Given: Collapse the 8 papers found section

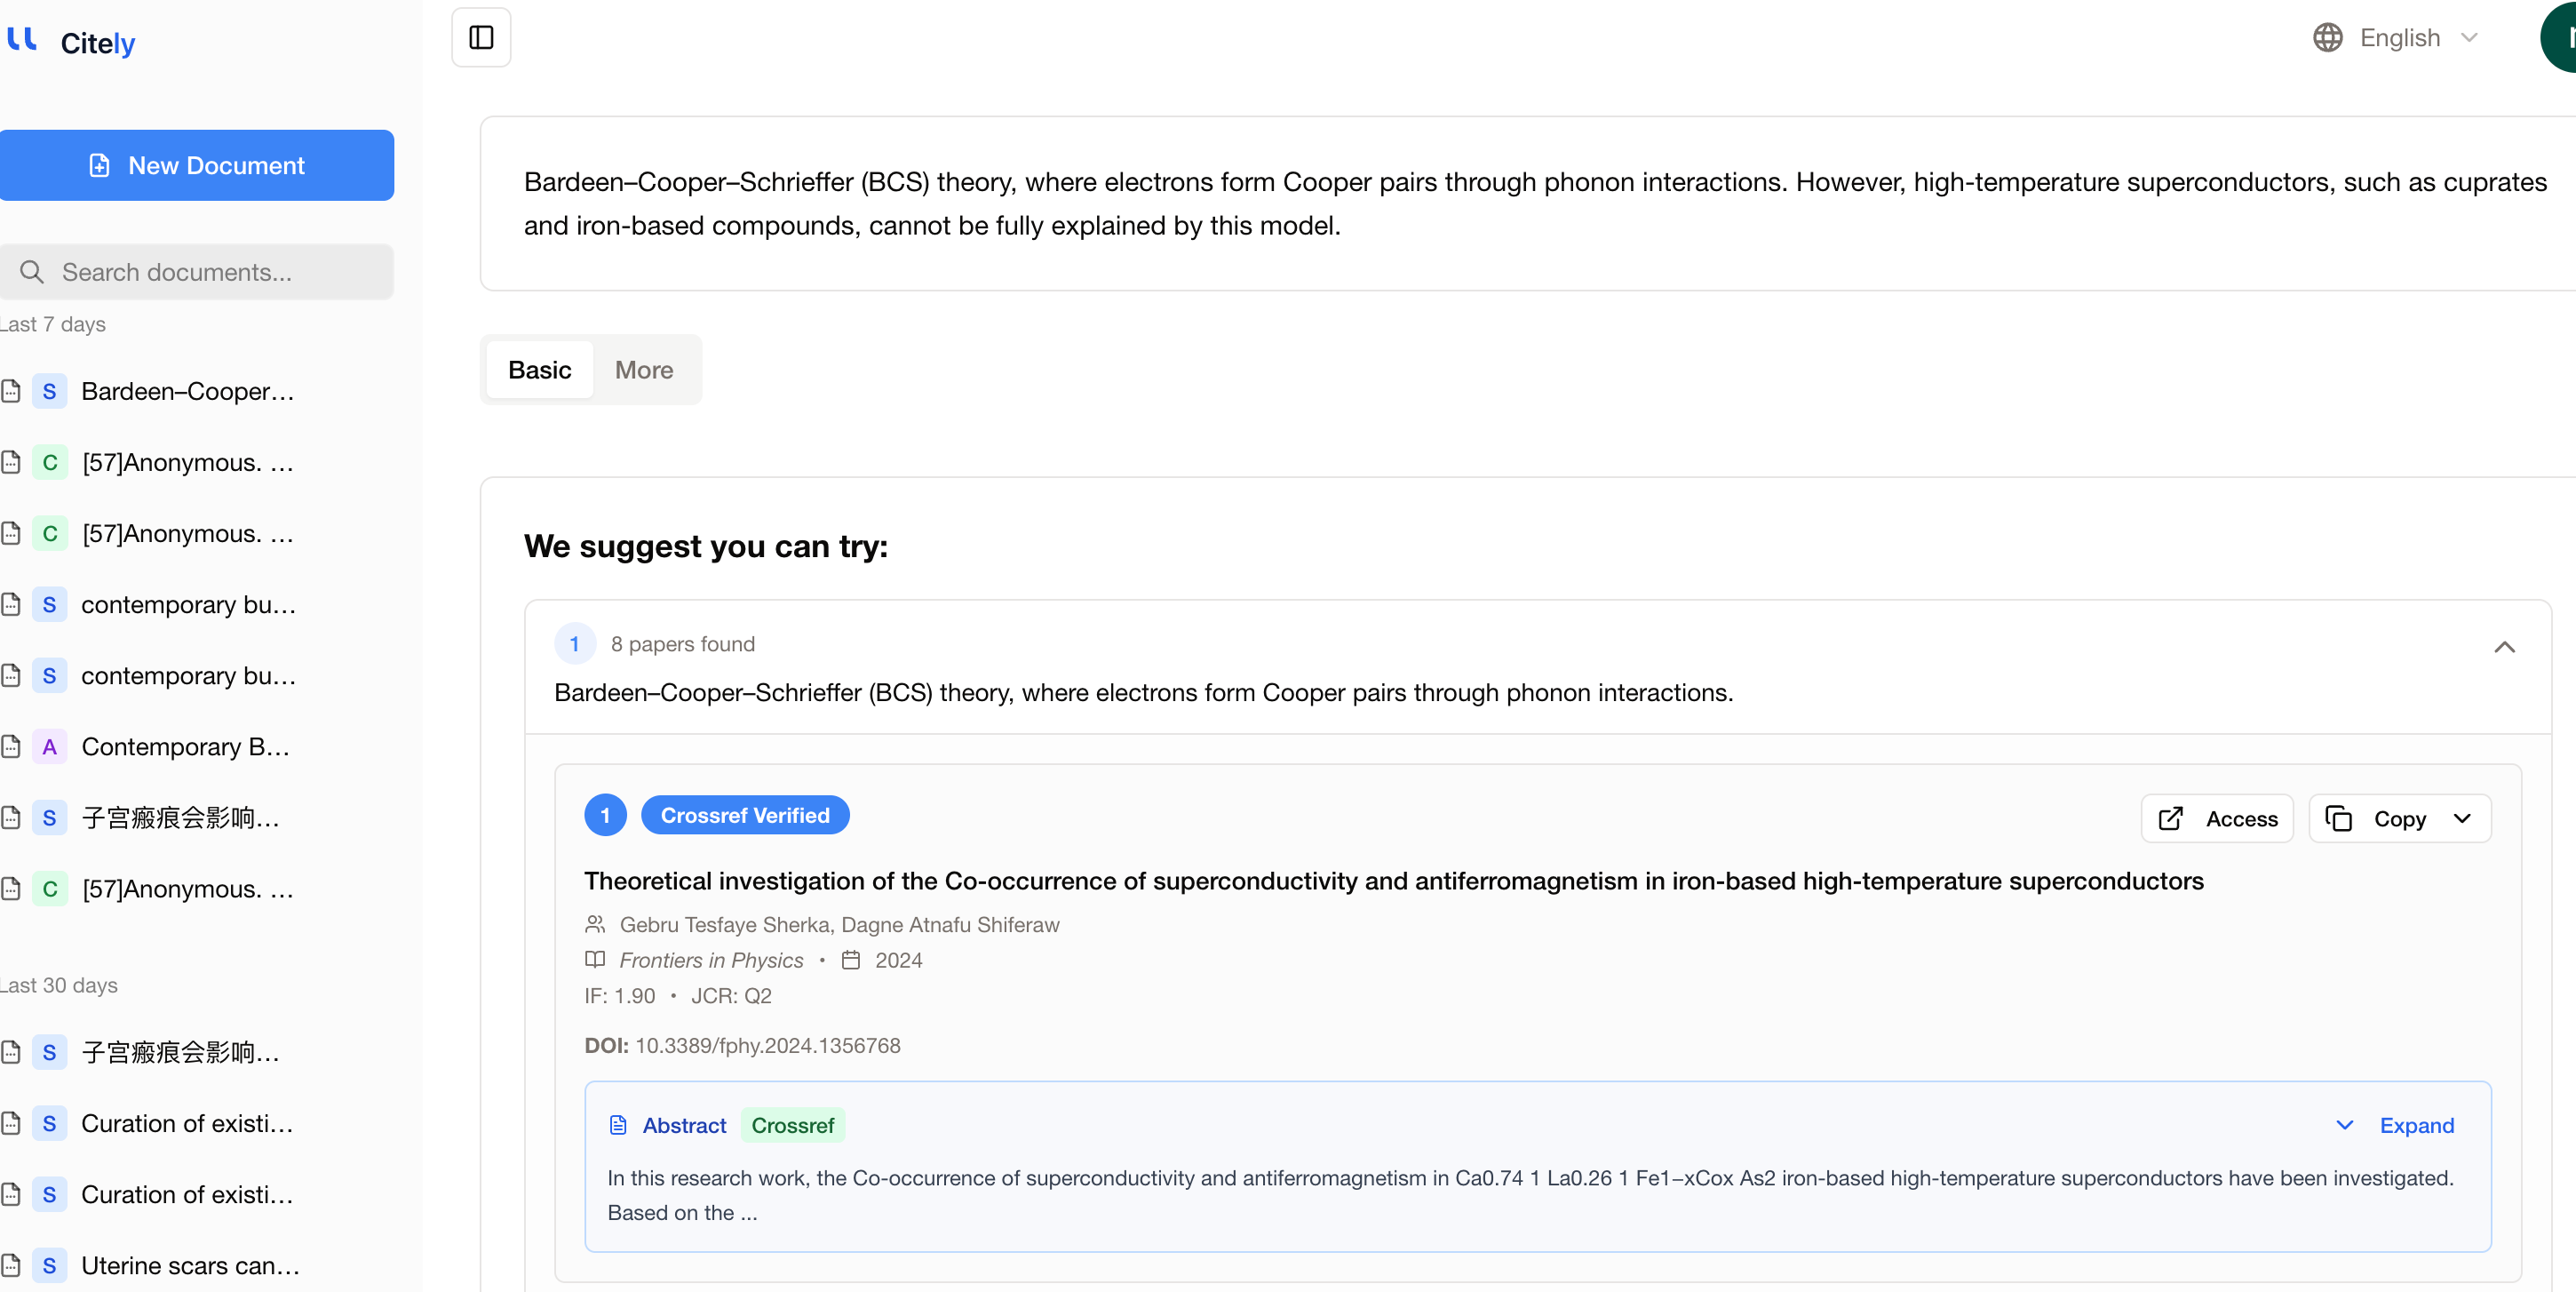Looking at the screenshot, I should point(2503,647).
